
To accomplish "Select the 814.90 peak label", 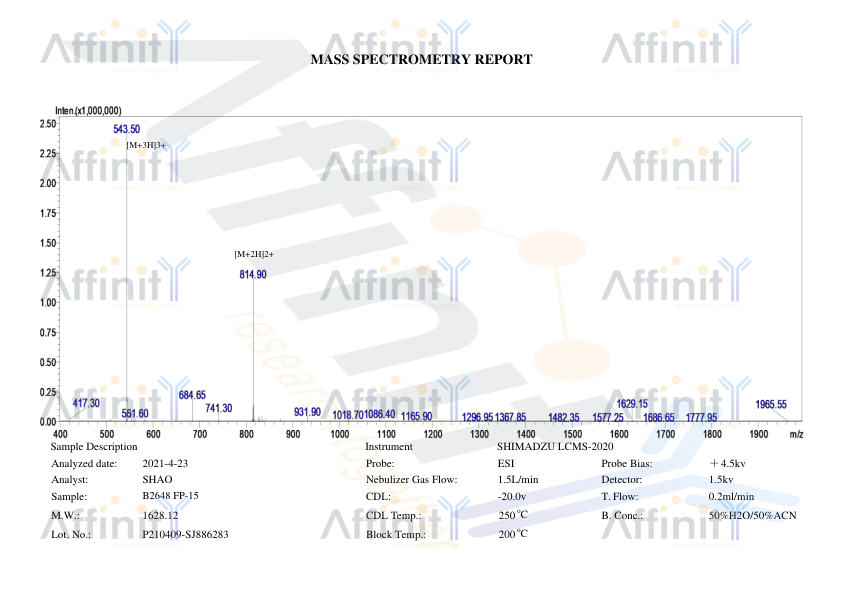I will pyautogui.click(x=253, y=274).
